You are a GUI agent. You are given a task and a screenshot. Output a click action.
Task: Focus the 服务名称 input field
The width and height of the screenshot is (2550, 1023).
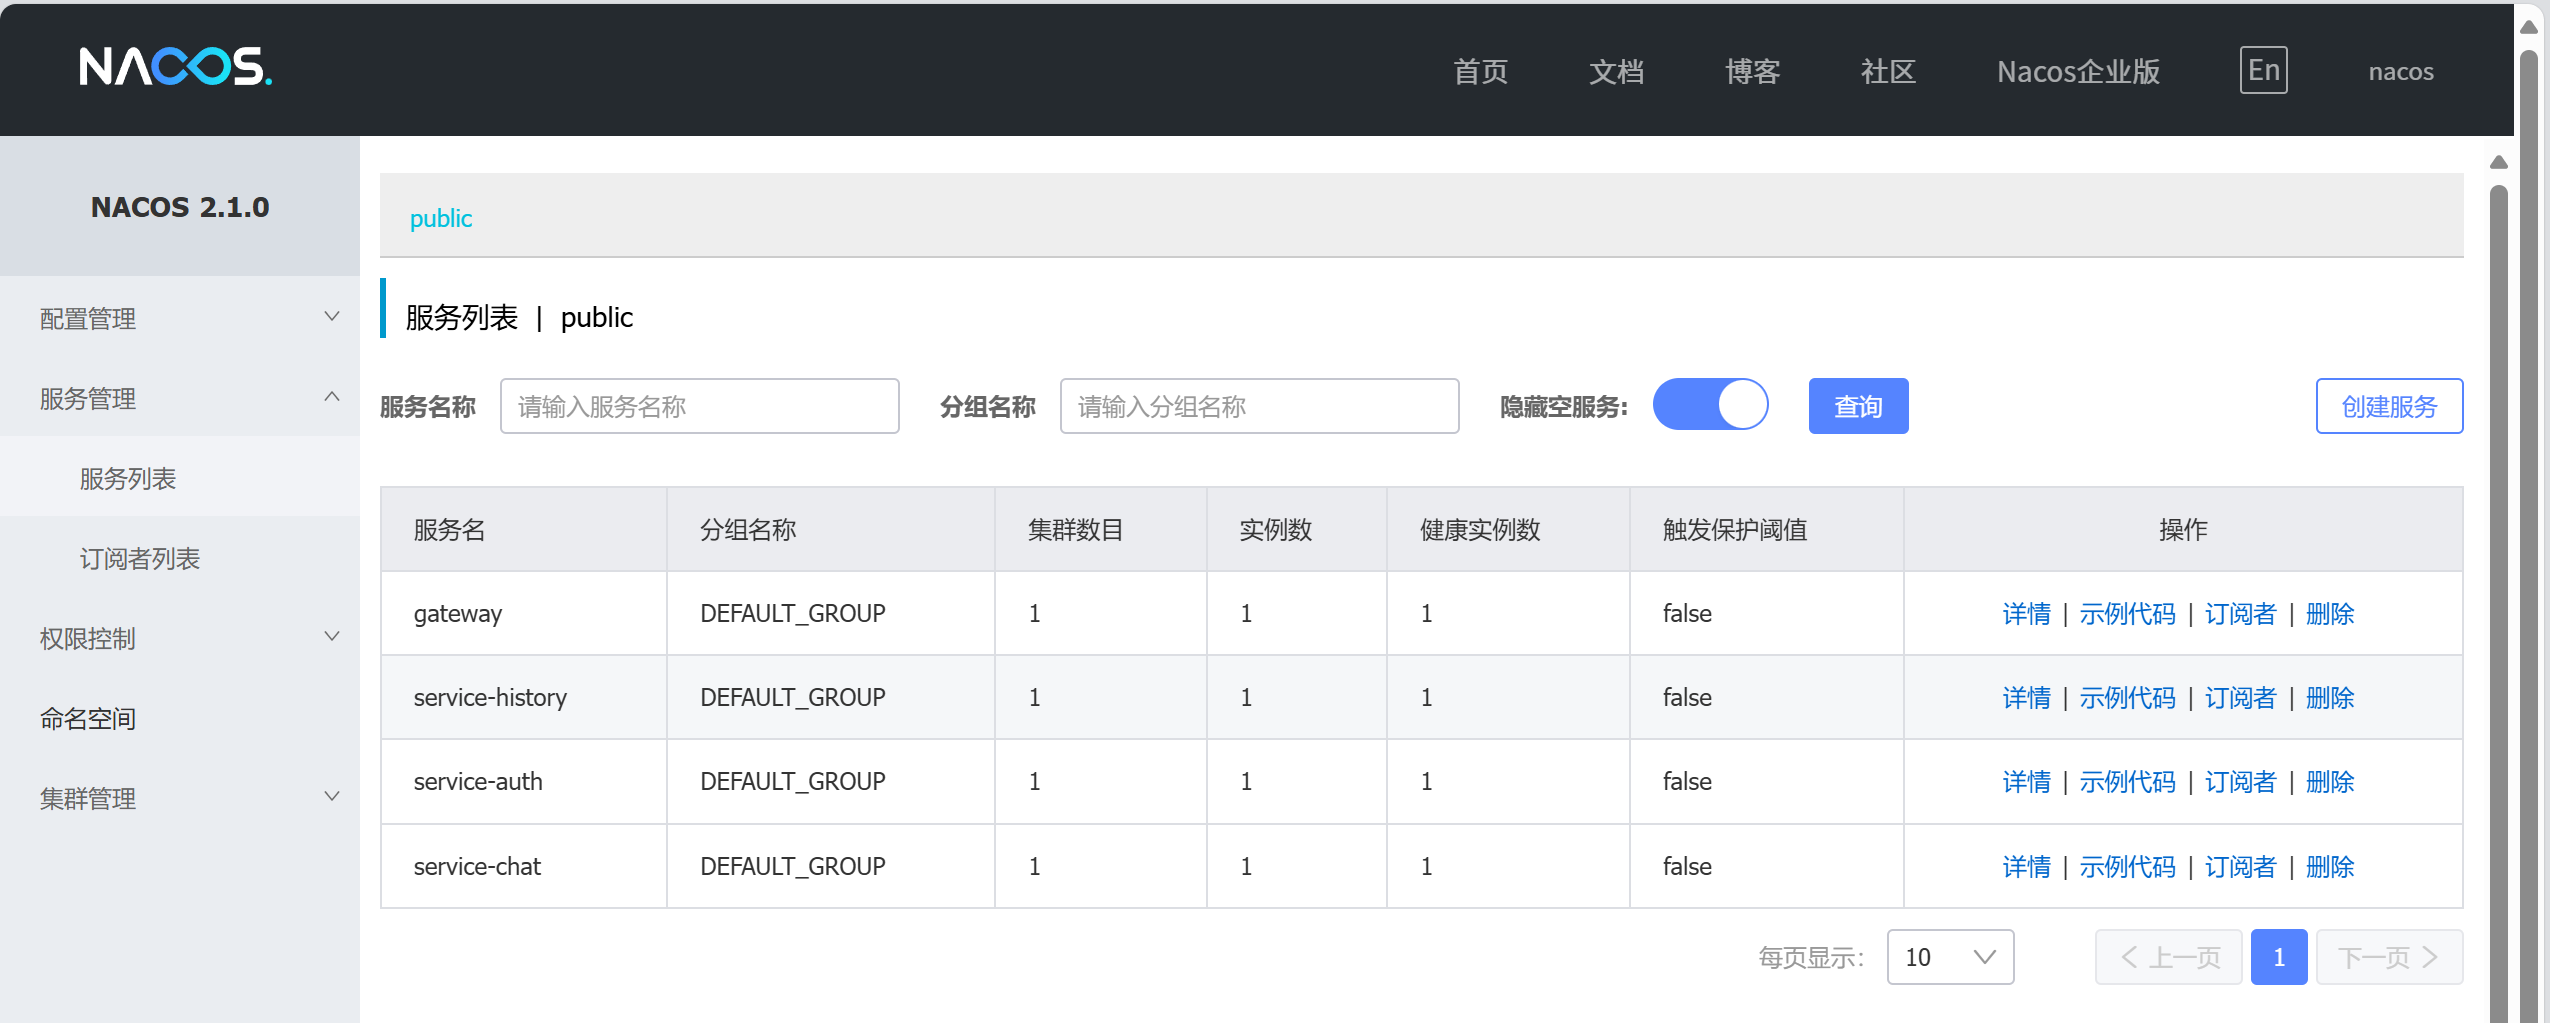point(699,406)
